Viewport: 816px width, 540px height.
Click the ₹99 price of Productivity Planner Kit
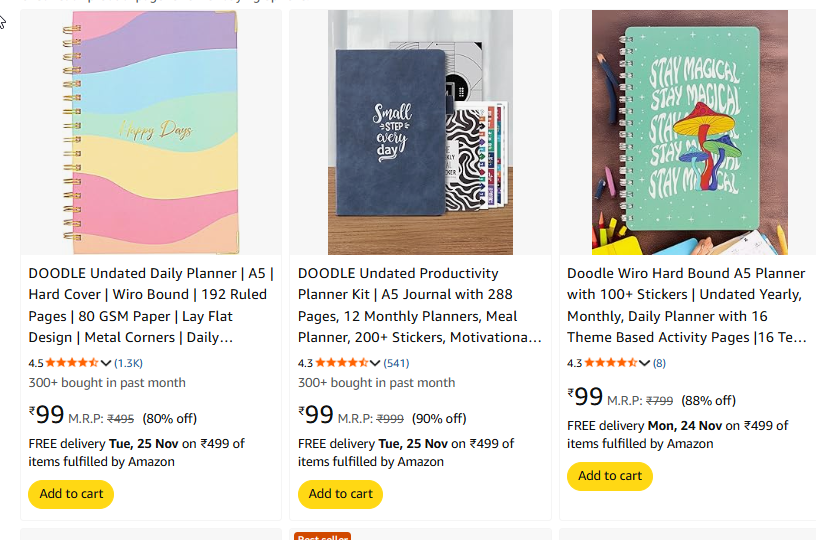point(316,415)
